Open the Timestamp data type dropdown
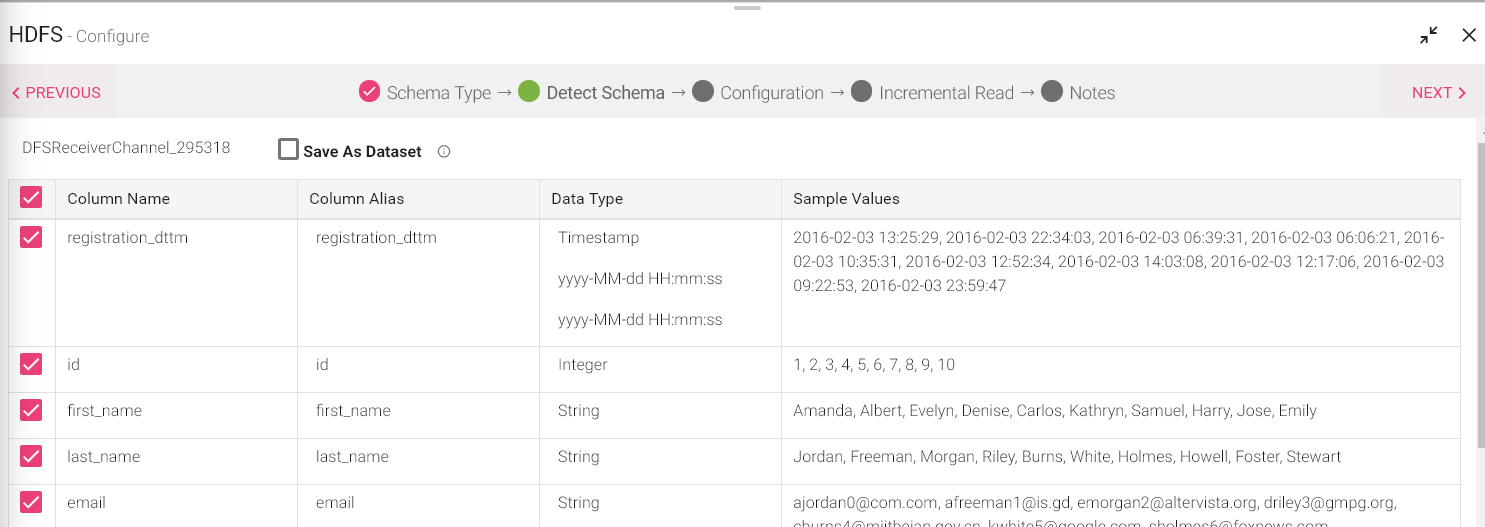 (x=598, y=238)
